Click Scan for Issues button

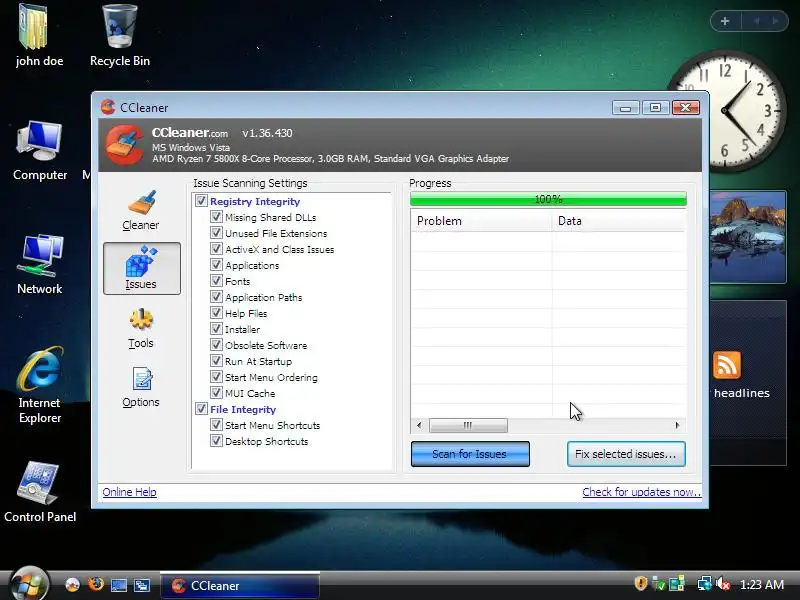(x=470, y=454)
